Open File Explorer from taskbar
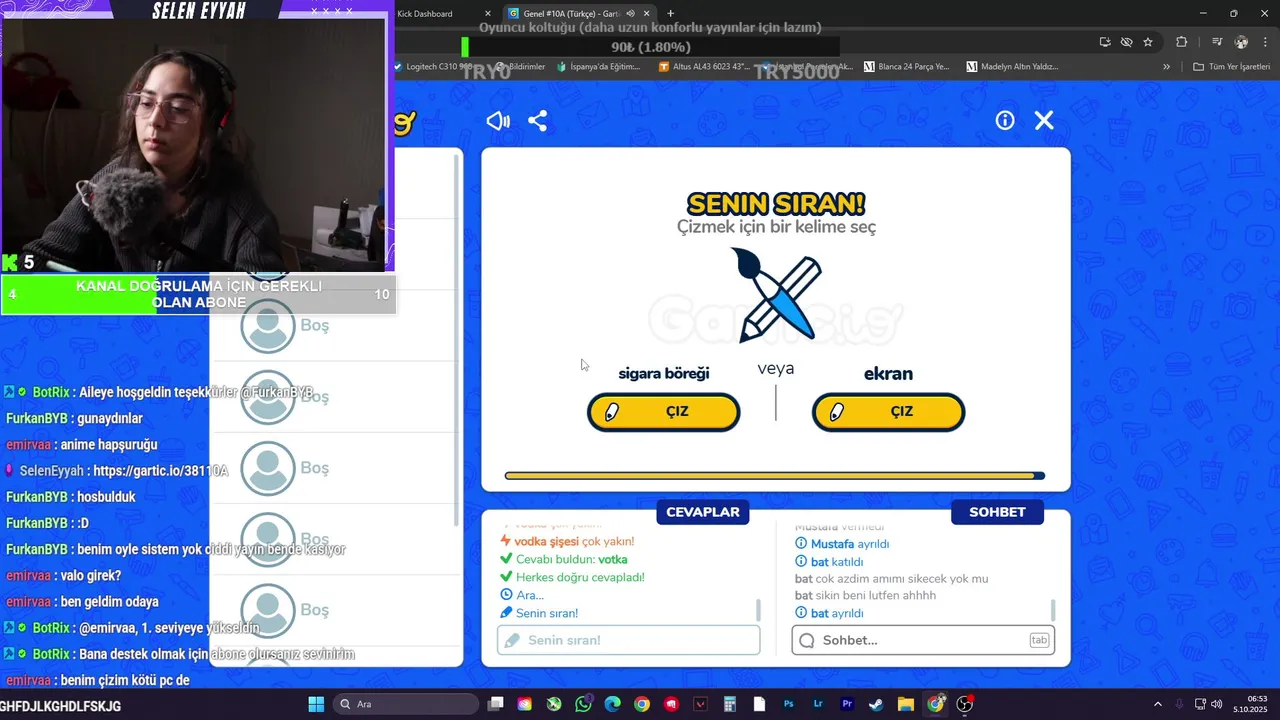1280x720 pixels. coord(905,704)
